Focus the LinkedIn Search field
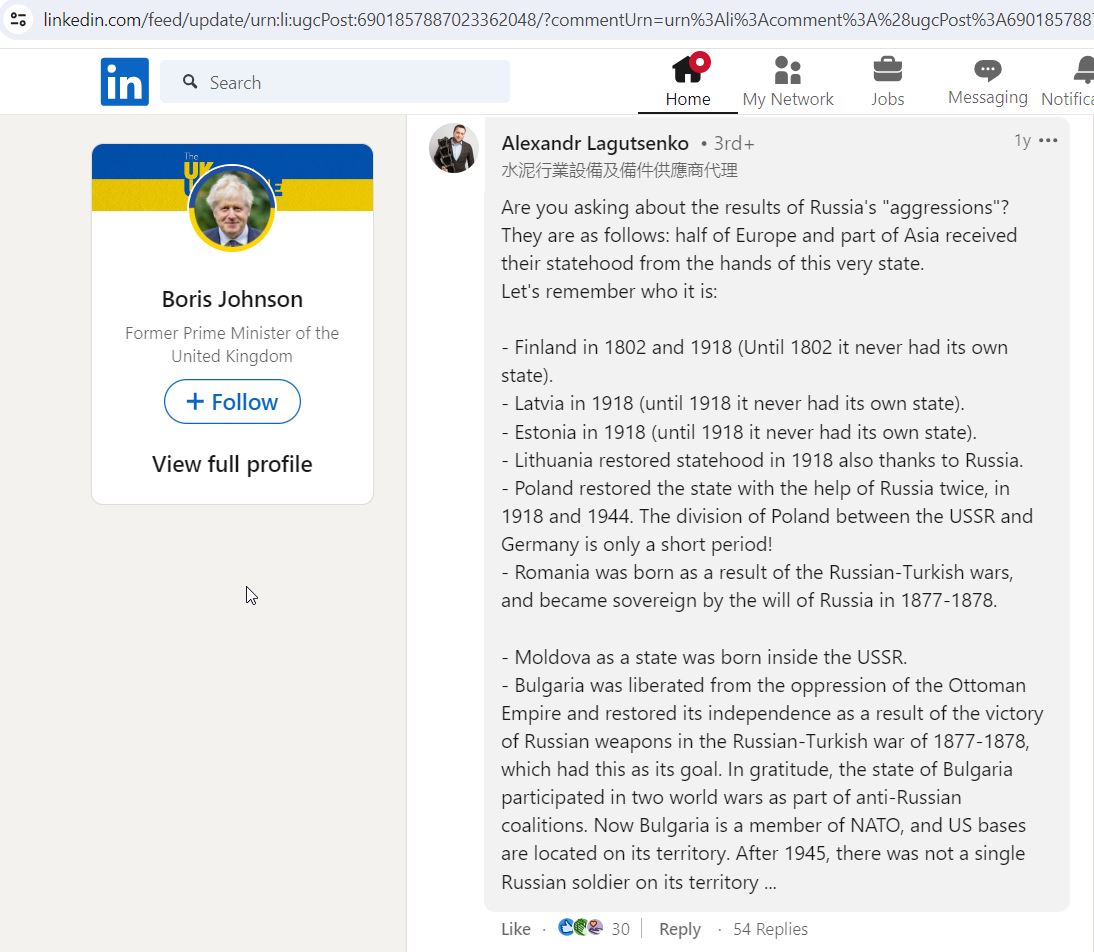The width and height of the screenshot is (1094, 952). coord(335,82)
